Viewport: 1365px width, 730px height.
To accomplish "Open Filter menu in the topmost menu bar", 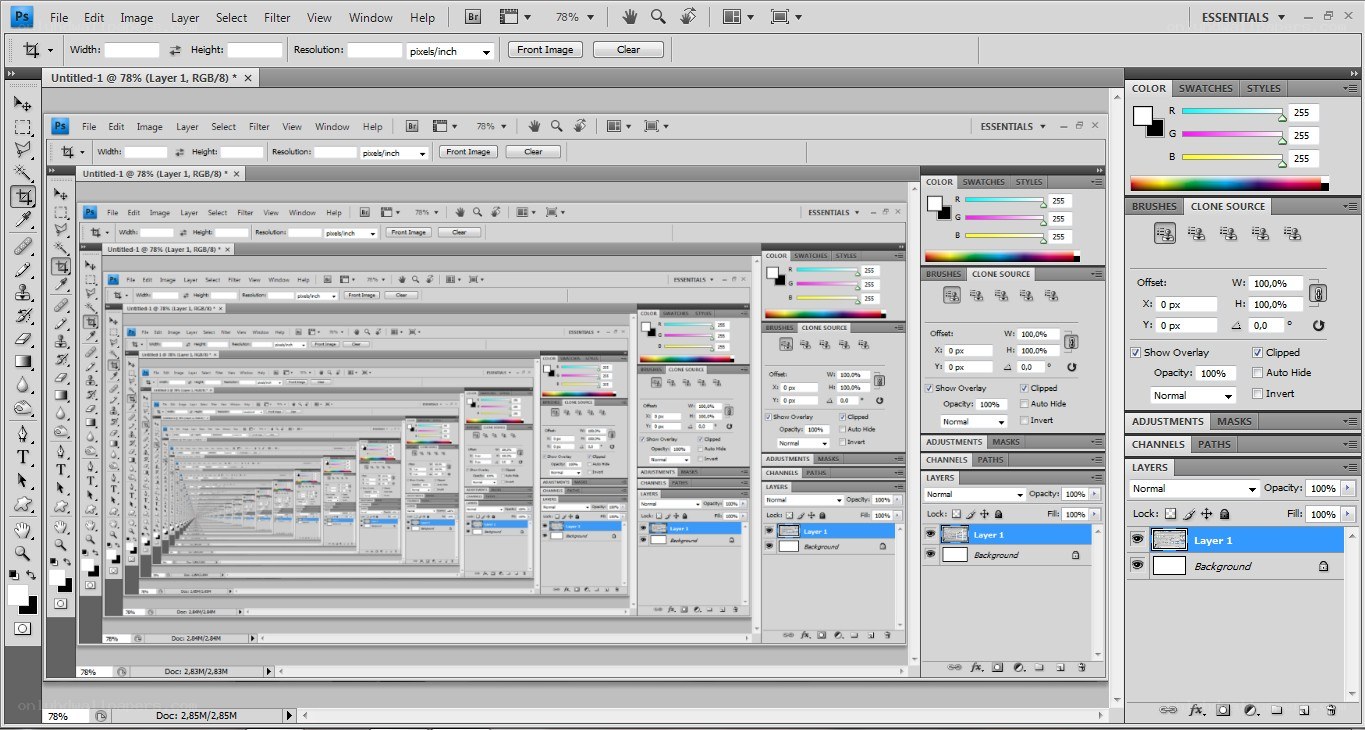I will point(277,18).
